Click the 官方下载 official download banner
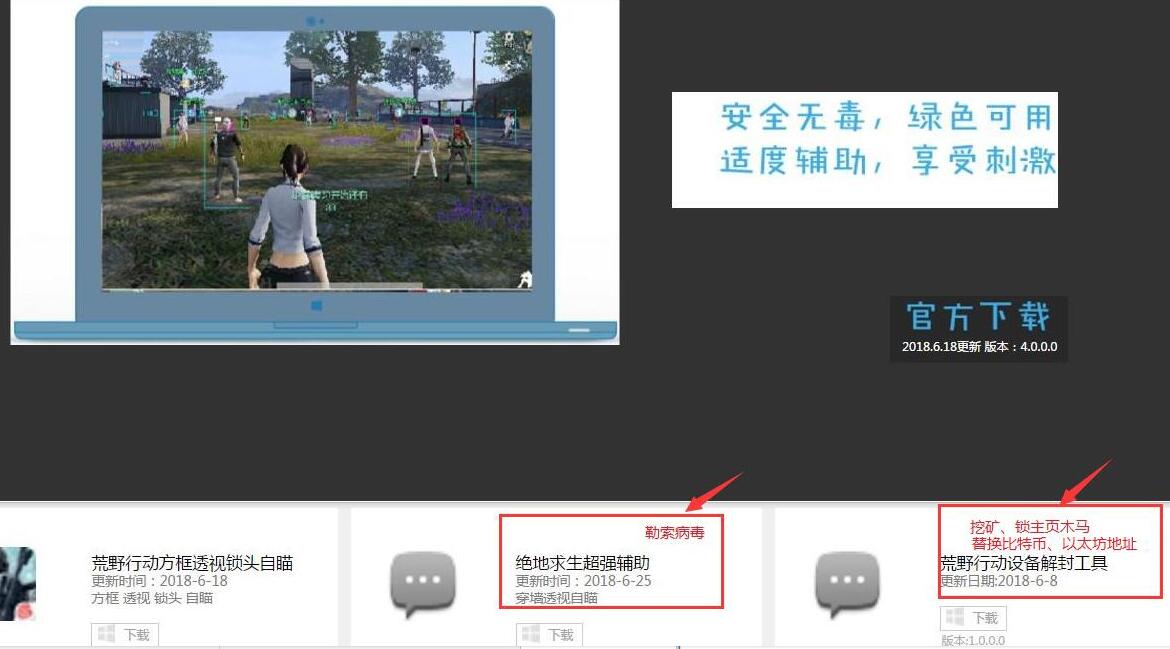This screenshot has height=649, width=1170. (977, 315)
